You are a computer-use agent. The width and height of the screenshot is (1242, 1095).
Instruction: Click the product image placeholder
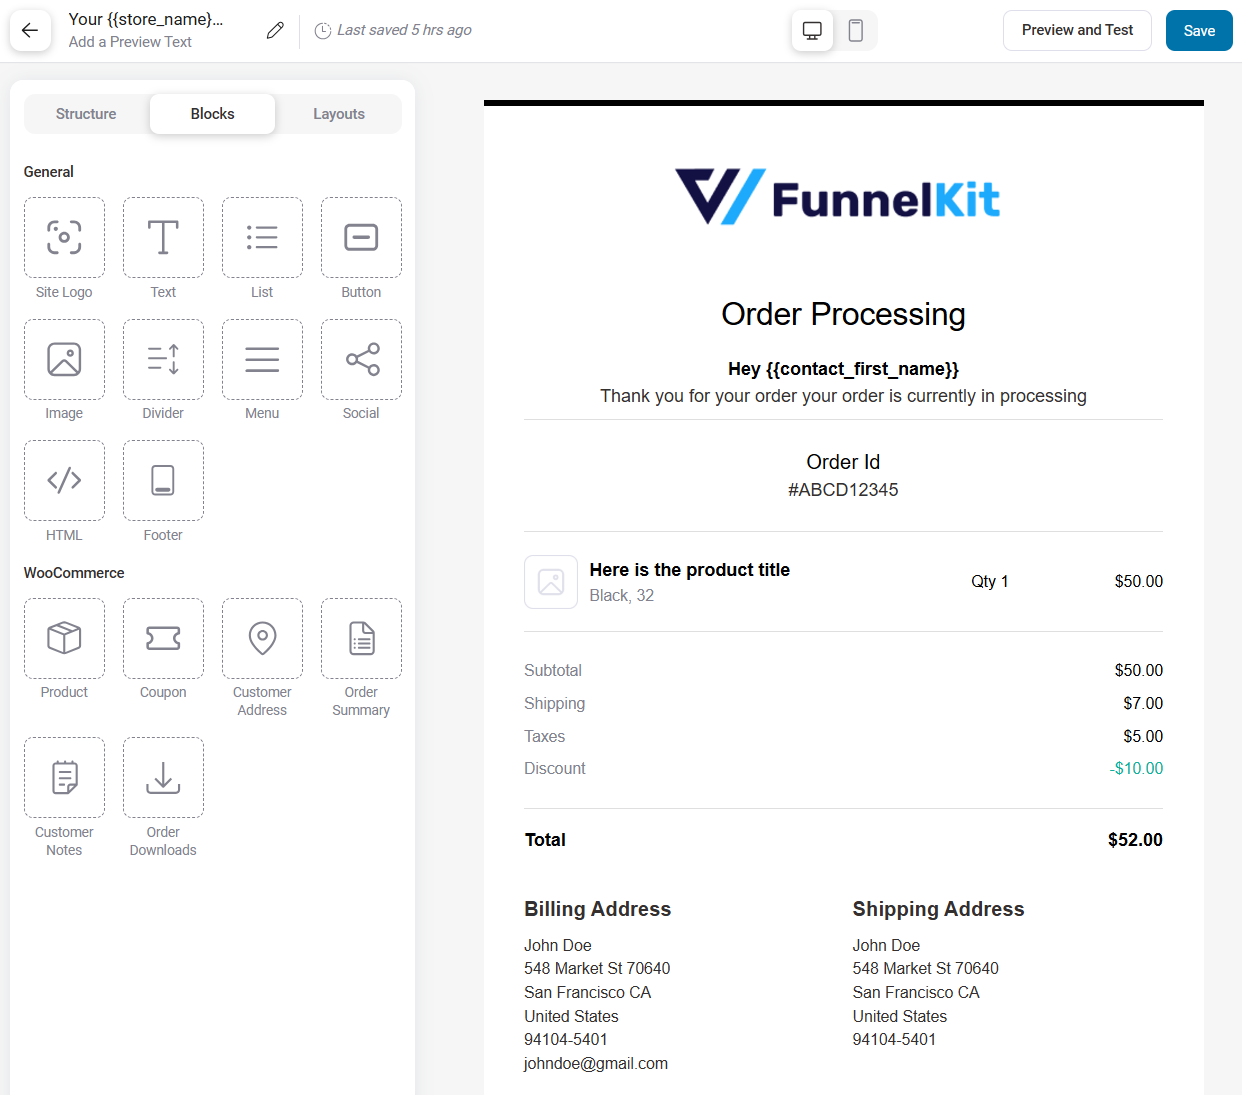point(551,582)
